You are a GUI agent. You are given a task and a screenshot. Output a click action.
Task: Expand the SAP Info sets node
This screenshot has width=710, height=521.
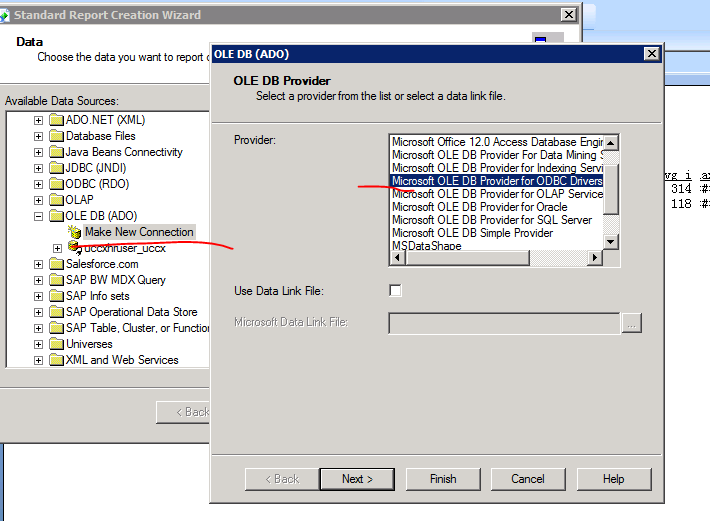coord(38,296)
